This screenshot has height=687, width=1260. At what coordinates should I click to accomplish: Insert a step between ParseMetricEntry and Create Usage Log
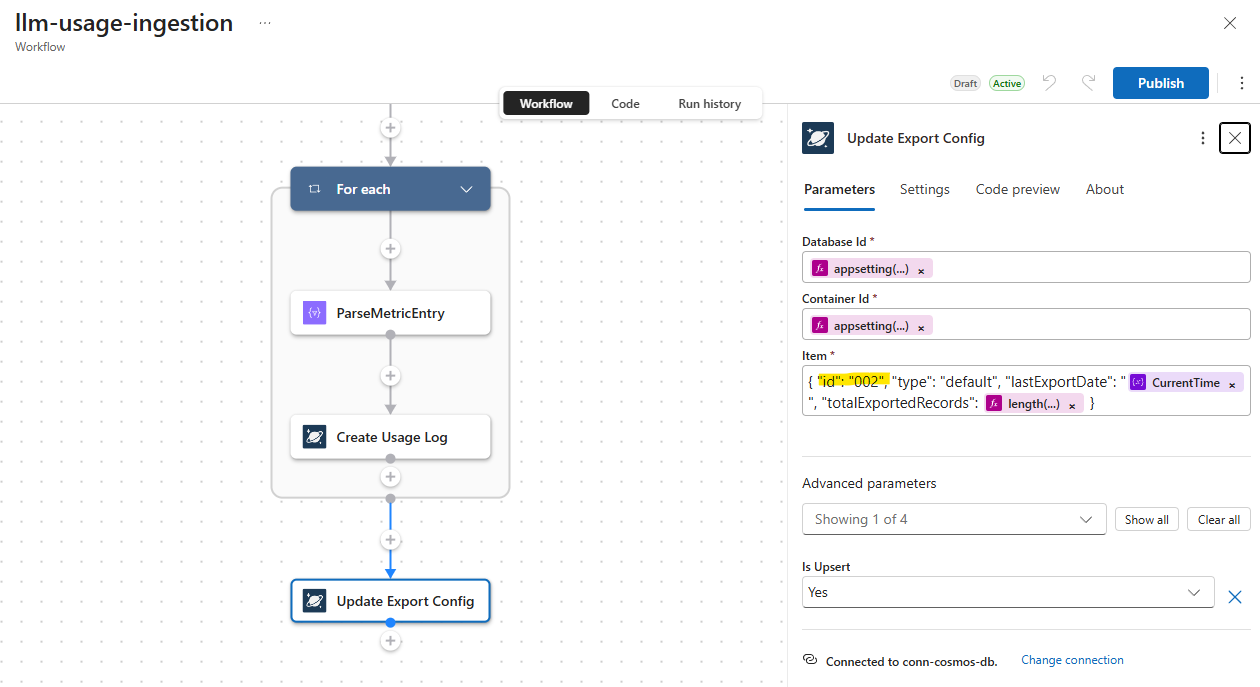(x=390, y=376)
